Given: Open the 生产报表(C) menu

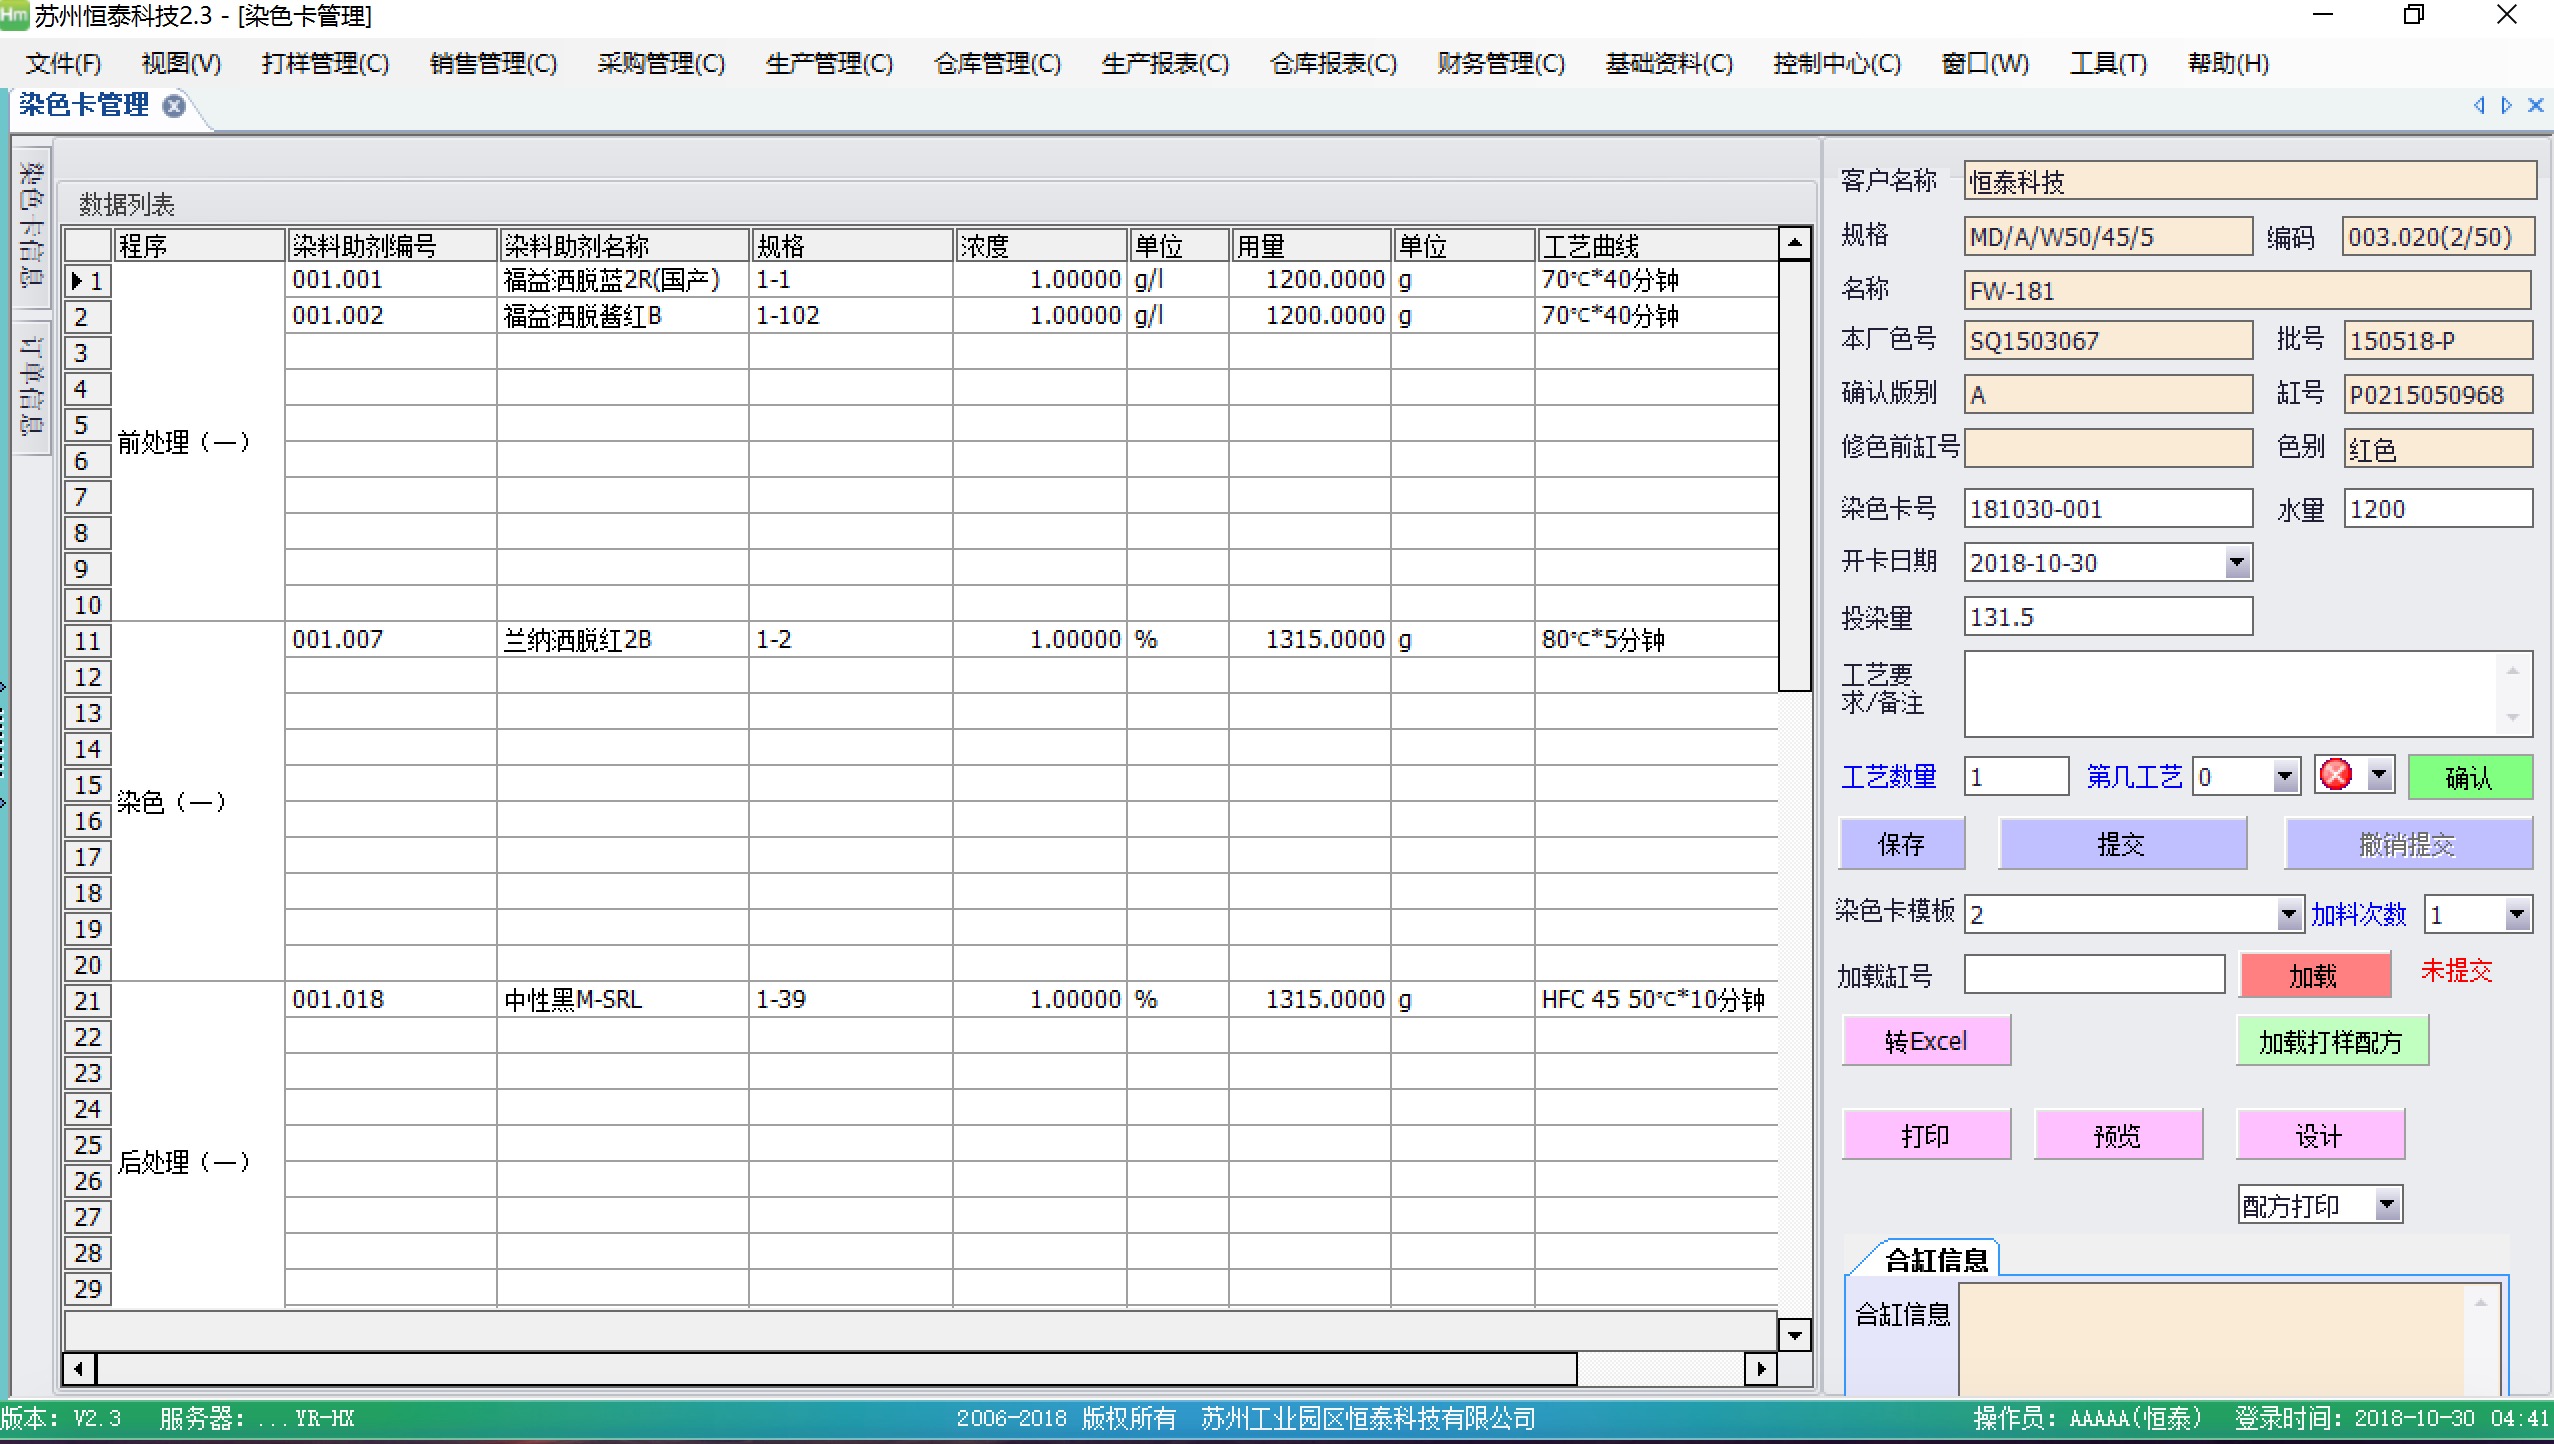Looking at the screenshot, I should tap(1165, 64).
